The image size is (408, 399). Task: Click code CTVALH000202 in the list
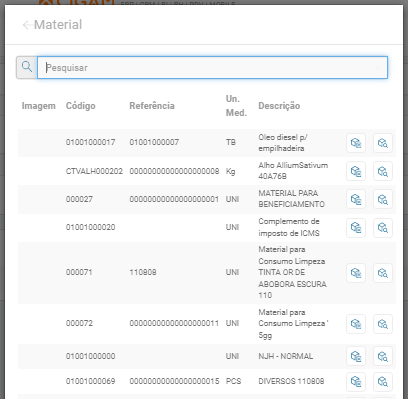click(94, 171)
